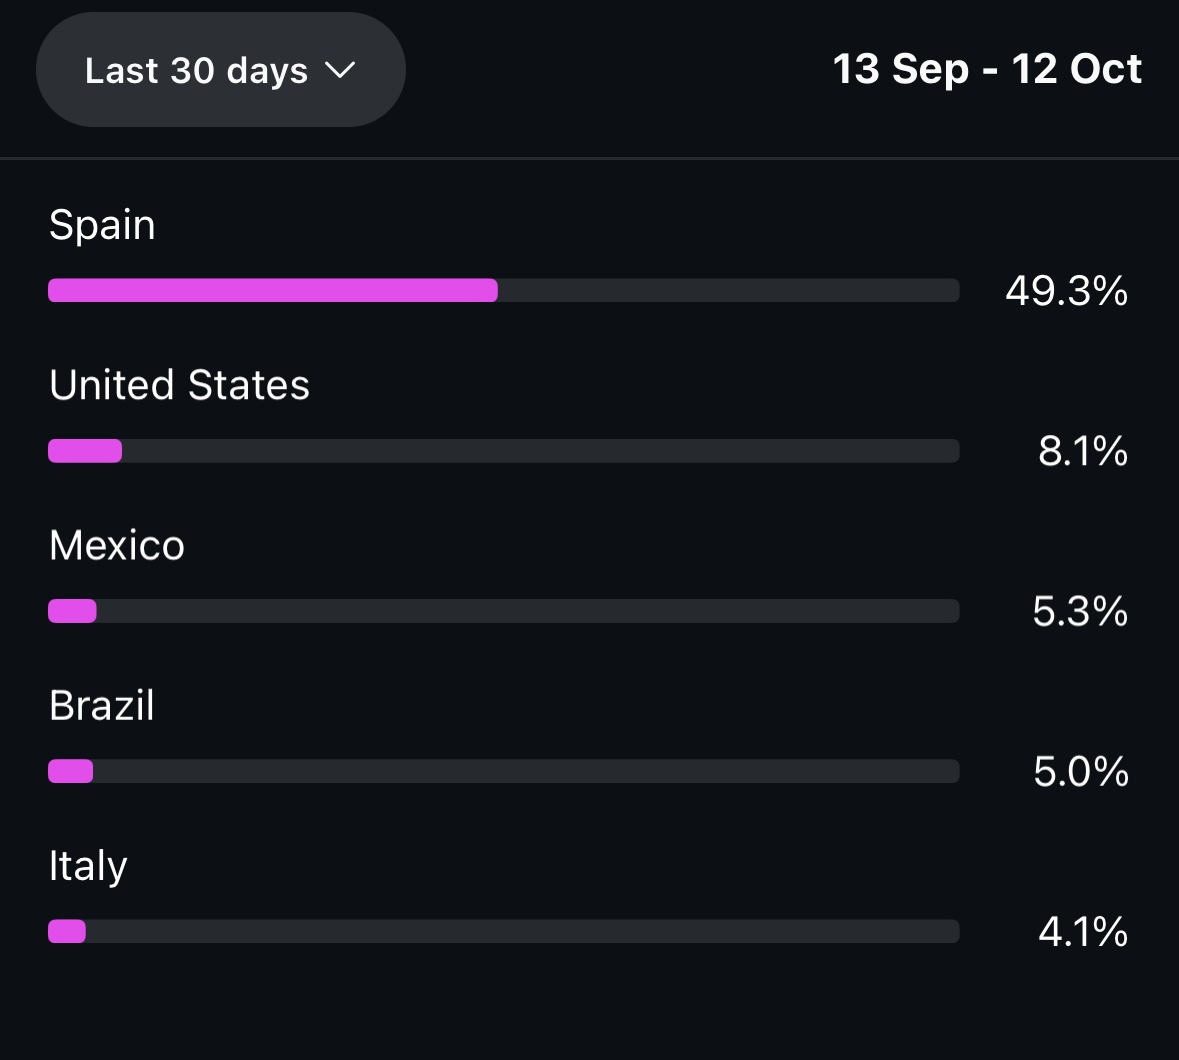This screenshot has width=1179, height=1060.
Task: Open the Last 30 days dropdown
Action: point(220,70)
